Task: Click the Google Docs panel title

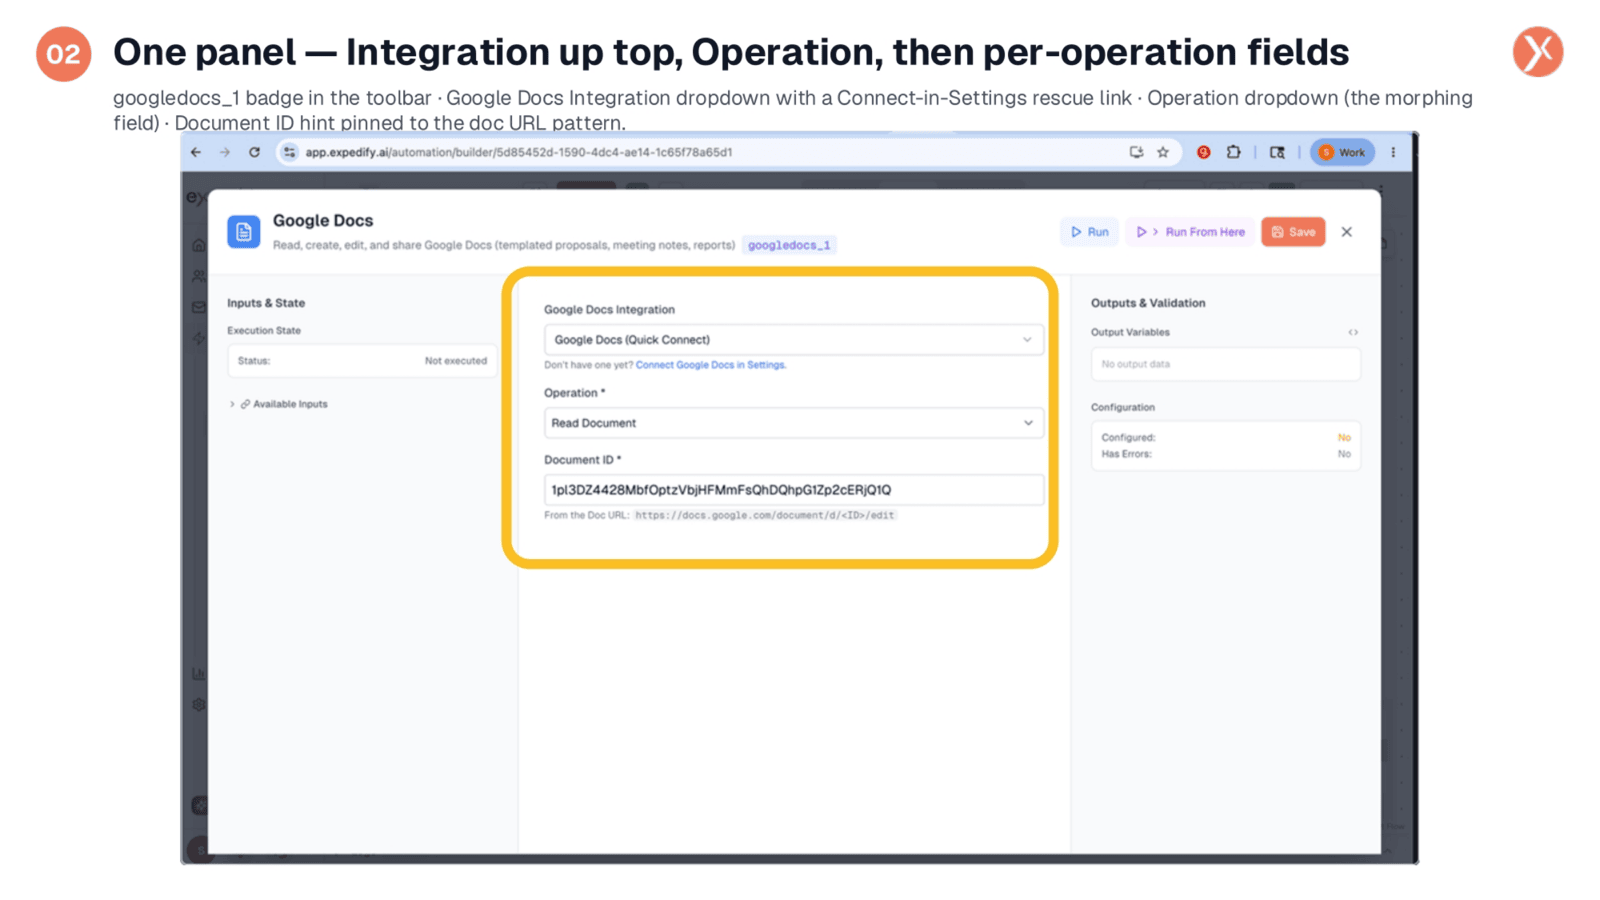Action: (x=323, y=221)
